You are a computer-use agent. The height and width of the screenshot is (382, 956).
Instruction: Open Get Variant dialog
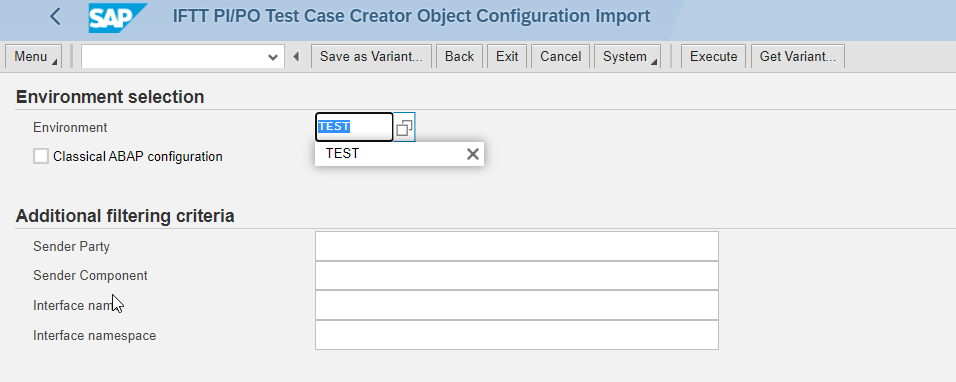pyautogui.click(x=798, y=57)
